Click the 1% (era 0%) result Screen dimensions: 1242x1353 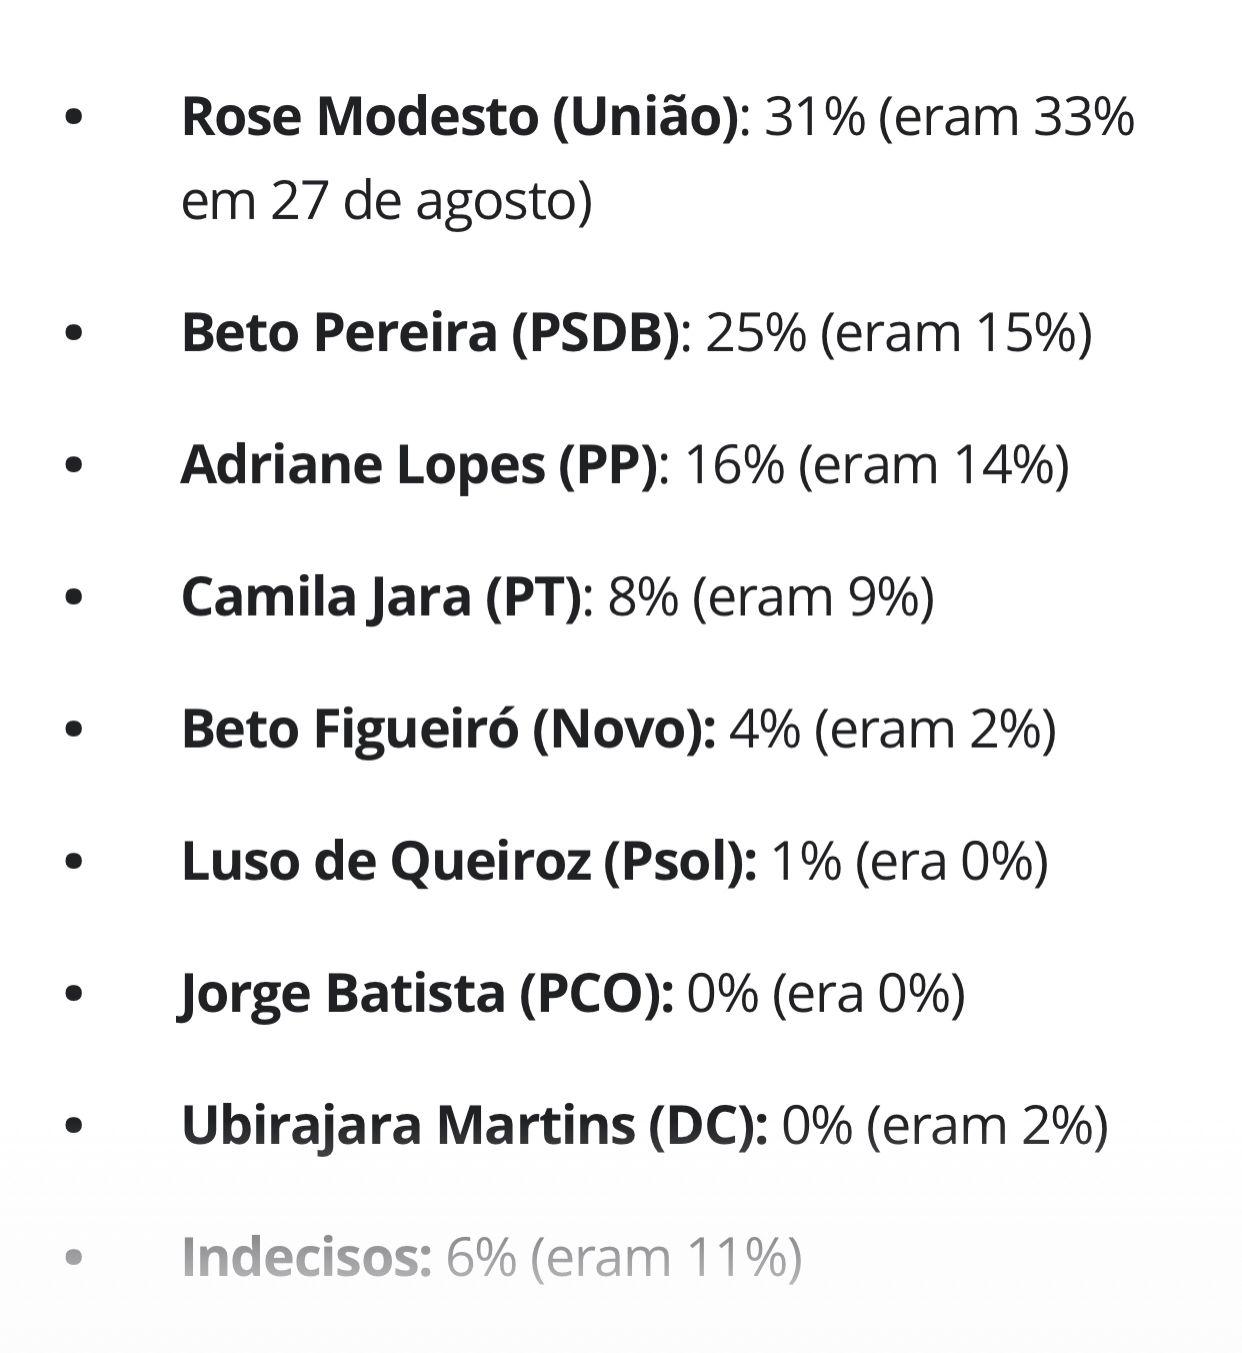pos(909,861)
